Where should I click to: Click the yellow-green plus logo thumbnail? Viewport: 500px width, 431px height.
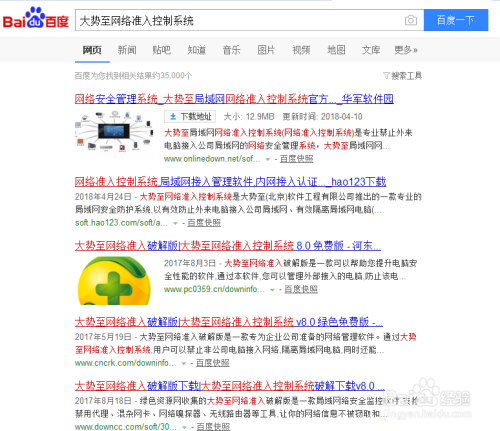[114, 280]
